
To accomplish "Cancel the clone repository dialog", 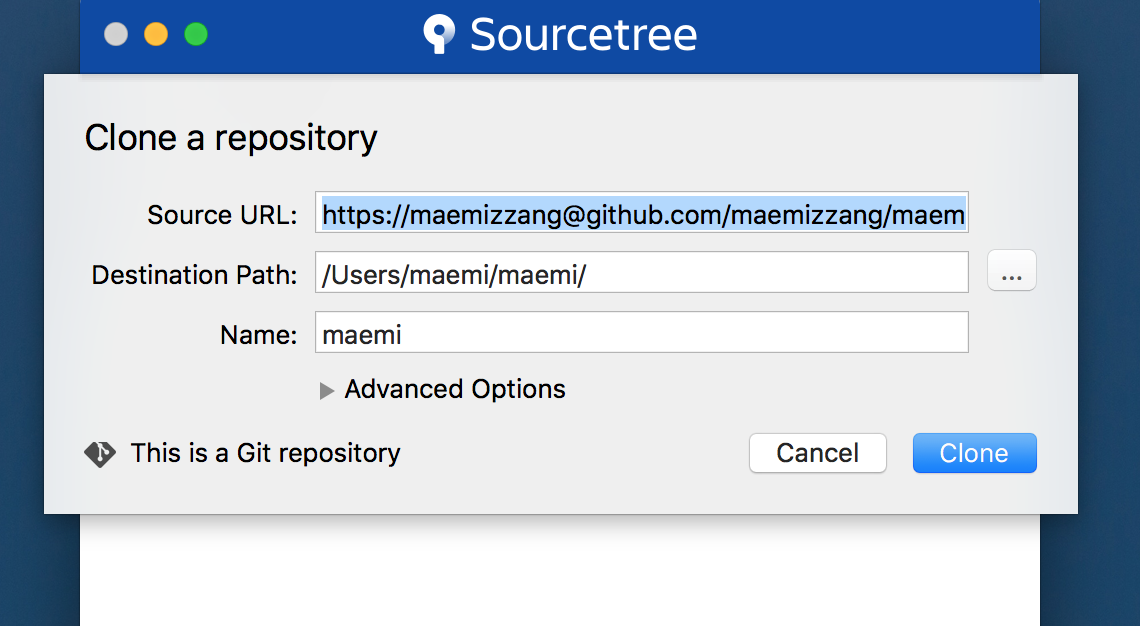I will pos(817,453).
